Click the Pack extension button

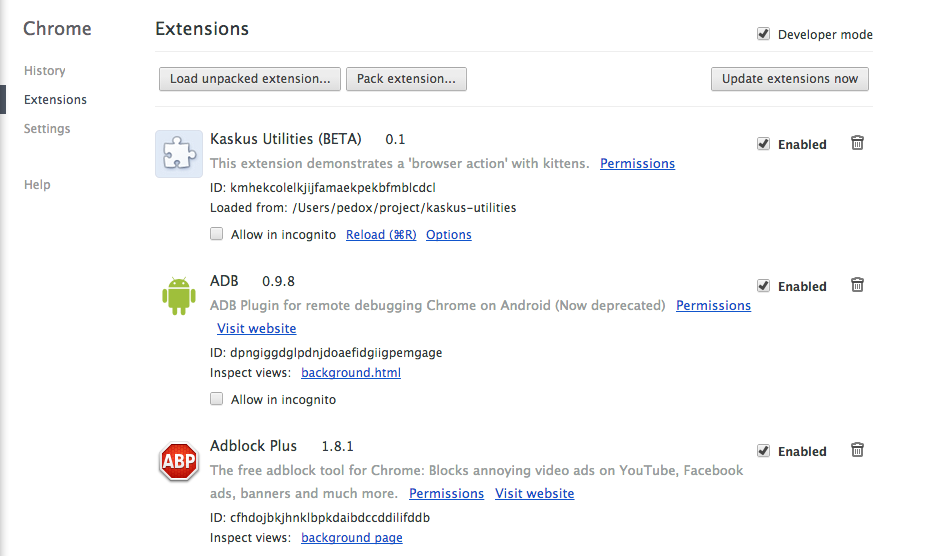[406, 79]
